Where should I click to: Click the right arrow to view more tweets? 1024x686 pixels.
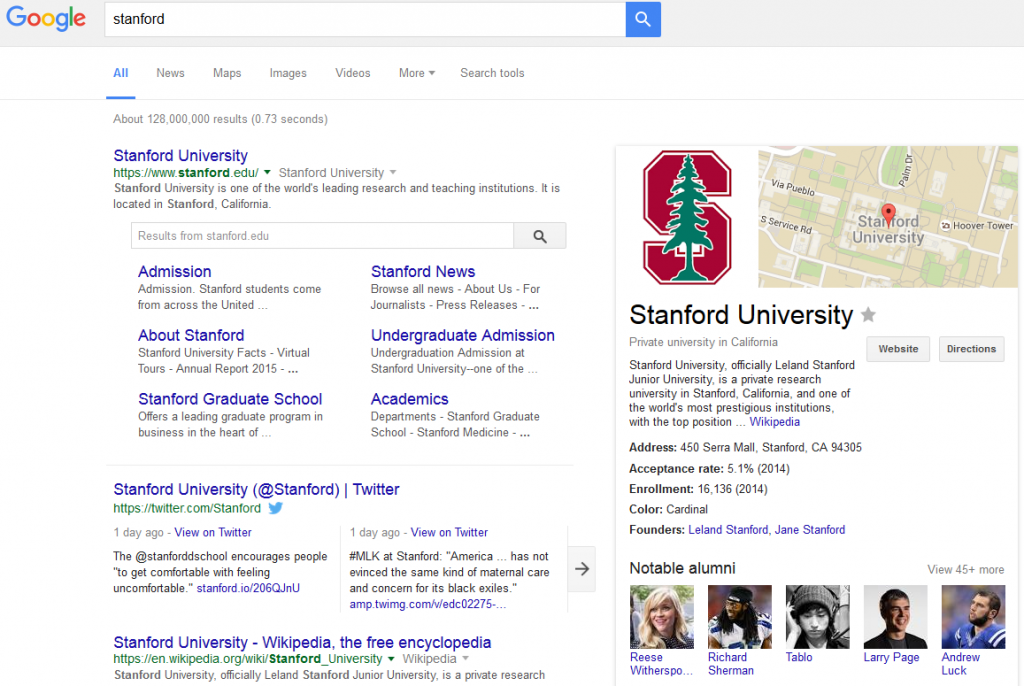pyautogui.click(x=582, y=568)
